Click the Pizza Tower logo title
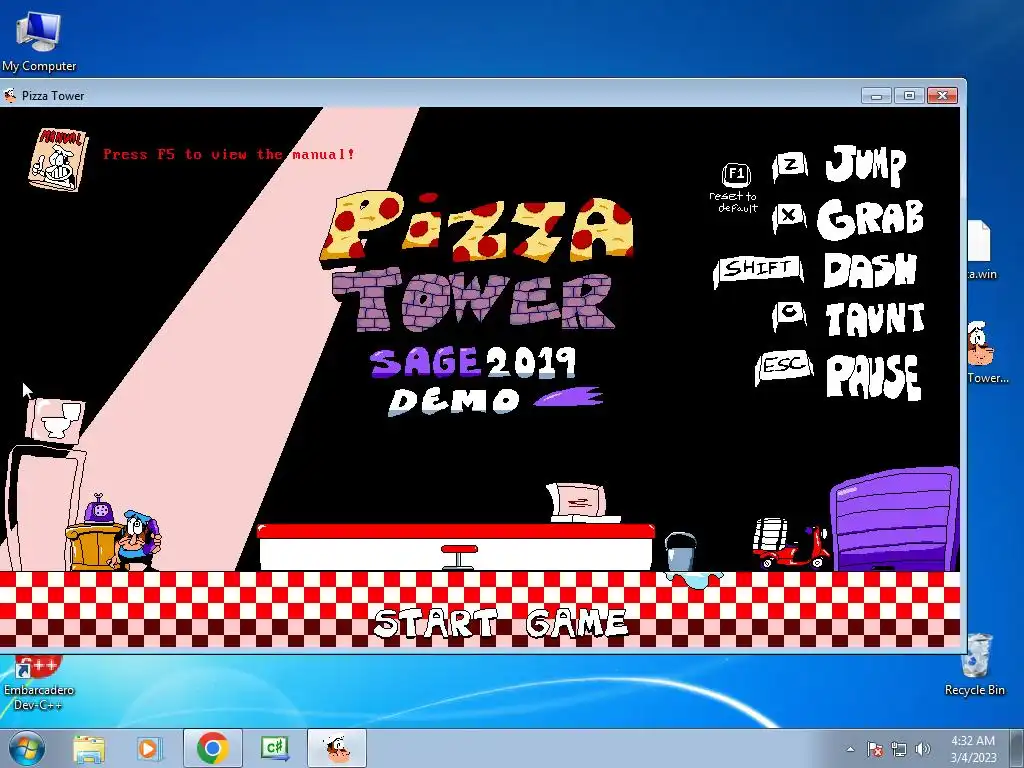 click(477, 261)
